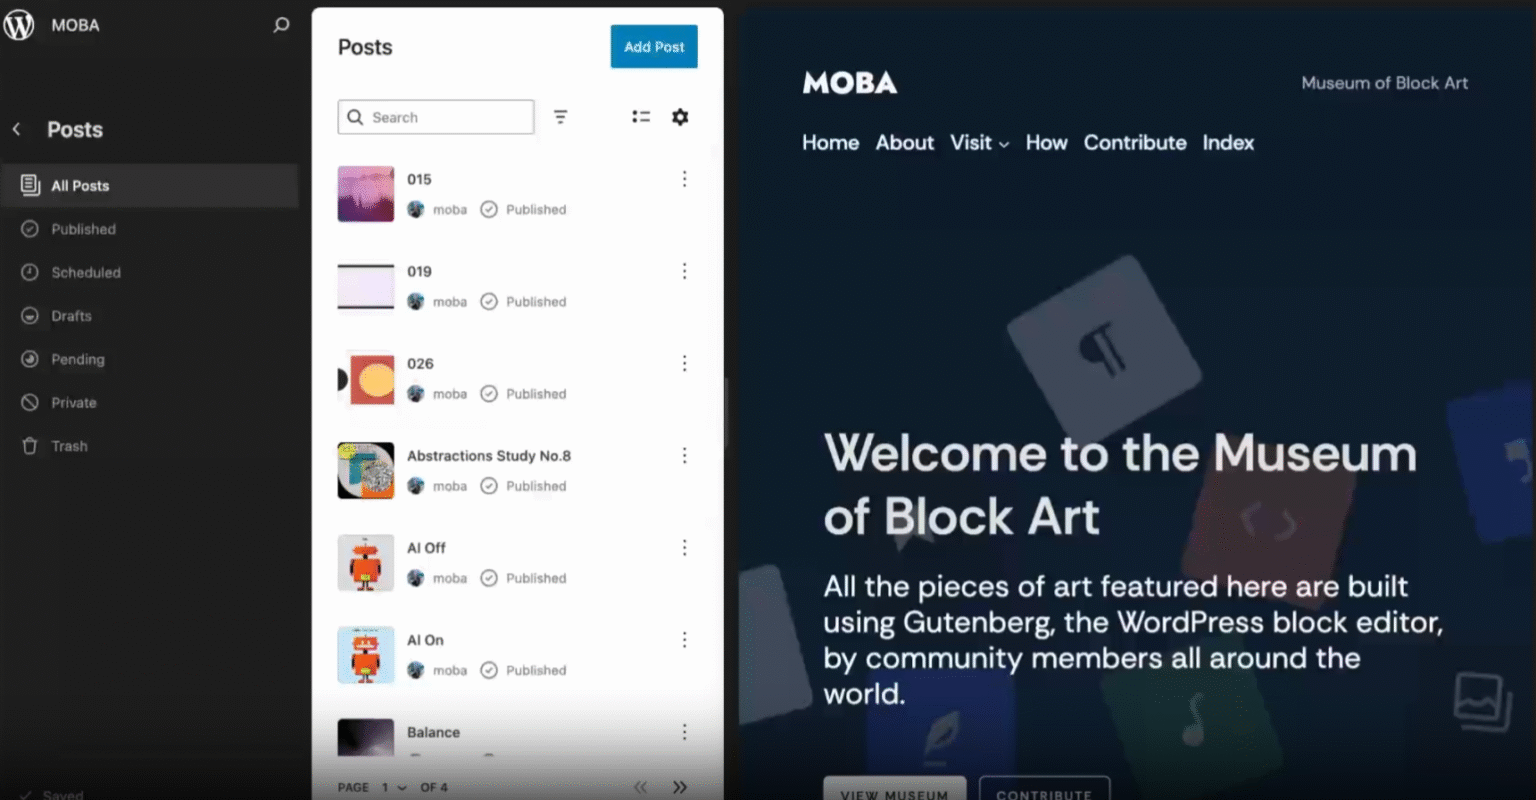The image size is (1536, 800).
Task: Switch layout with the list view icon
Action: pyautogui.click(x=641, y=117)
